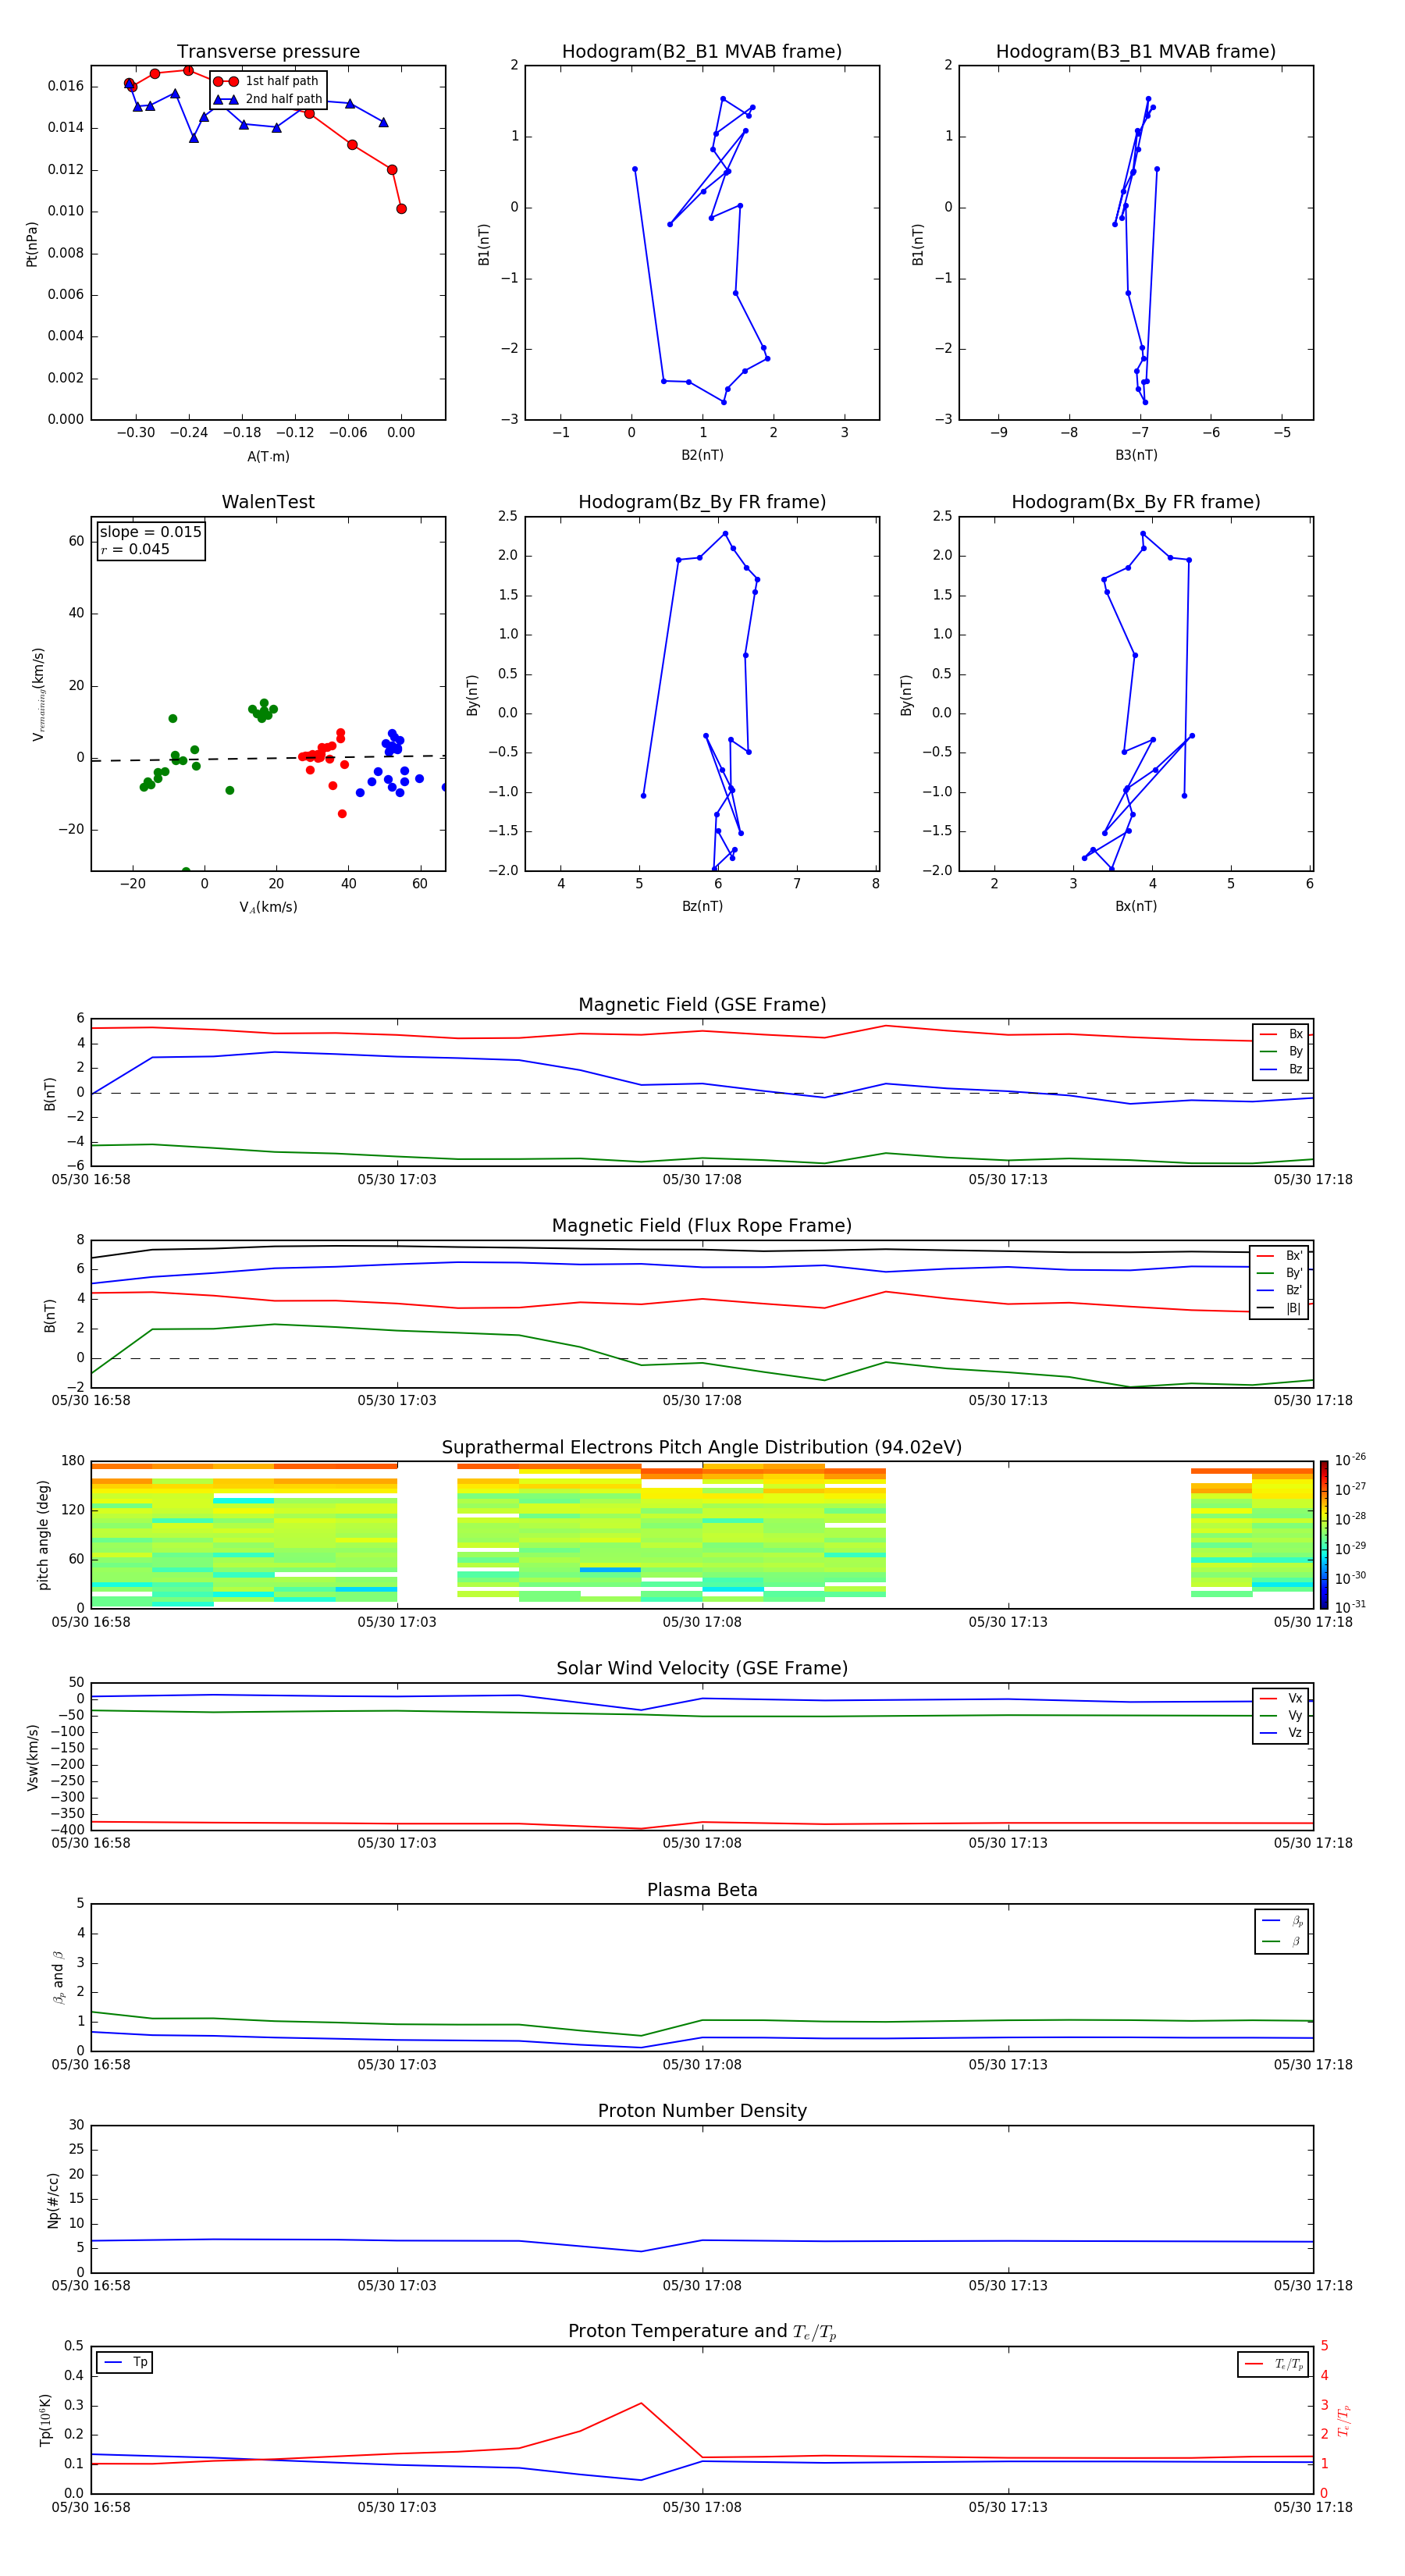This screenshot has height=2576, width=1405.
Task: Click the dashed fit line in WalenTest plot
Action: (268, 758)
